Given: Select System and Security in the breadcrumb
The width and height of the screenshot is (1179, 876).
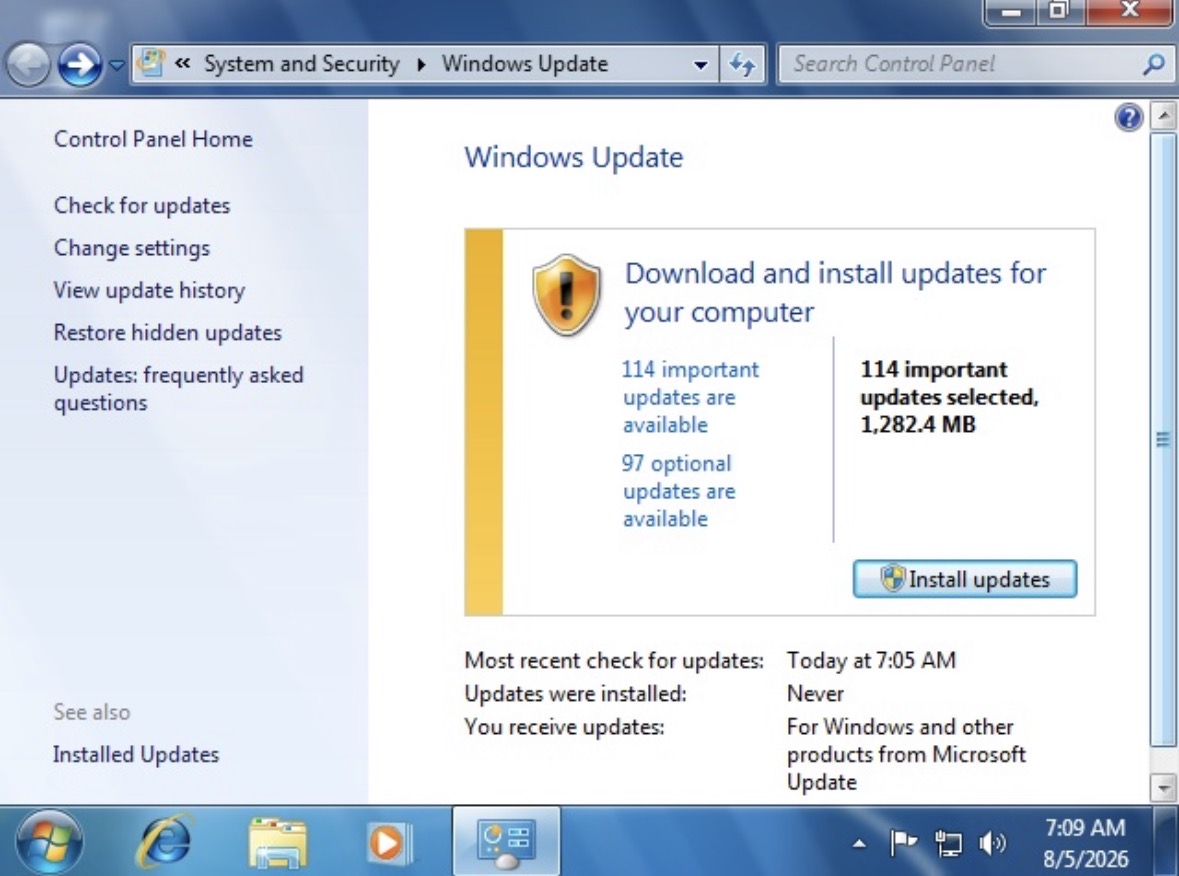Looking at the screenshot, I should click(x=302, y=64).
